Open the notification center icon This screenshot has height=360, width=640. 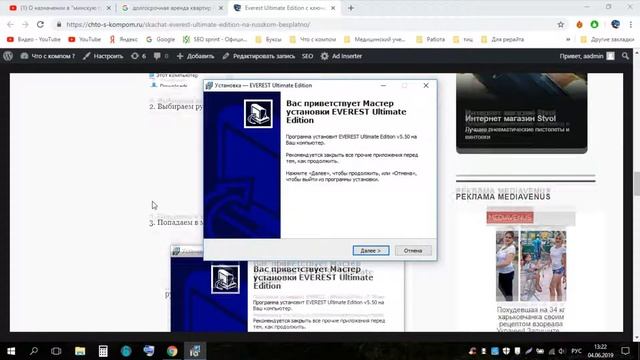pyautogui.click(x=625, y=351)
